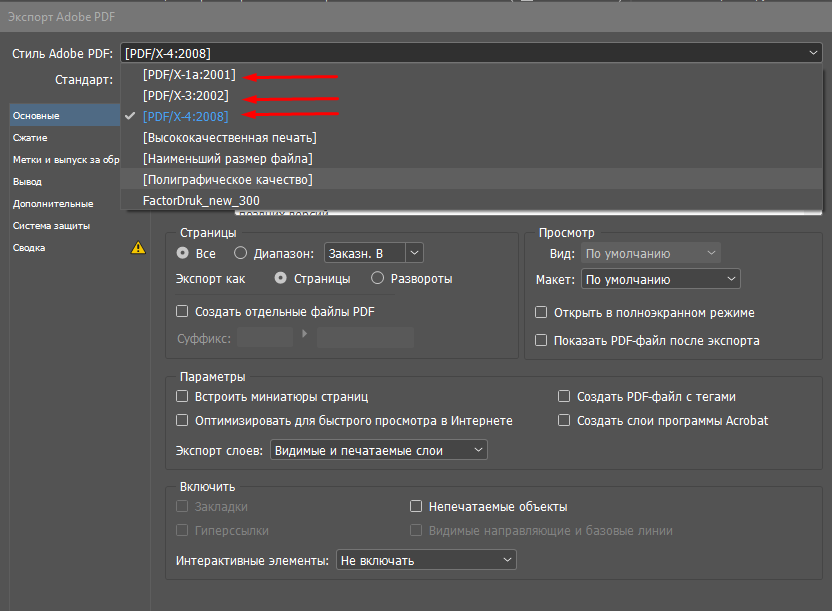The image size is (832, 611).
Task: Open the Дополнительные section
Action: (53, 204)
